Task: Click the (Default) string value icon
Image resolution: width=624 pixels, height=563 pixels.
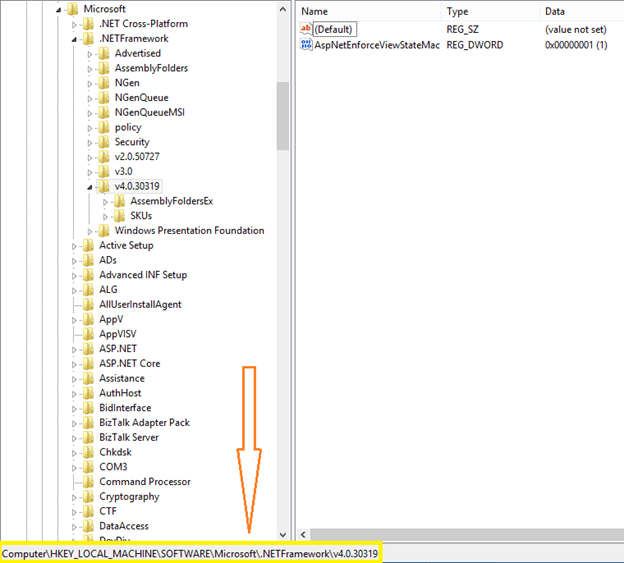Action: click(306, 29)
